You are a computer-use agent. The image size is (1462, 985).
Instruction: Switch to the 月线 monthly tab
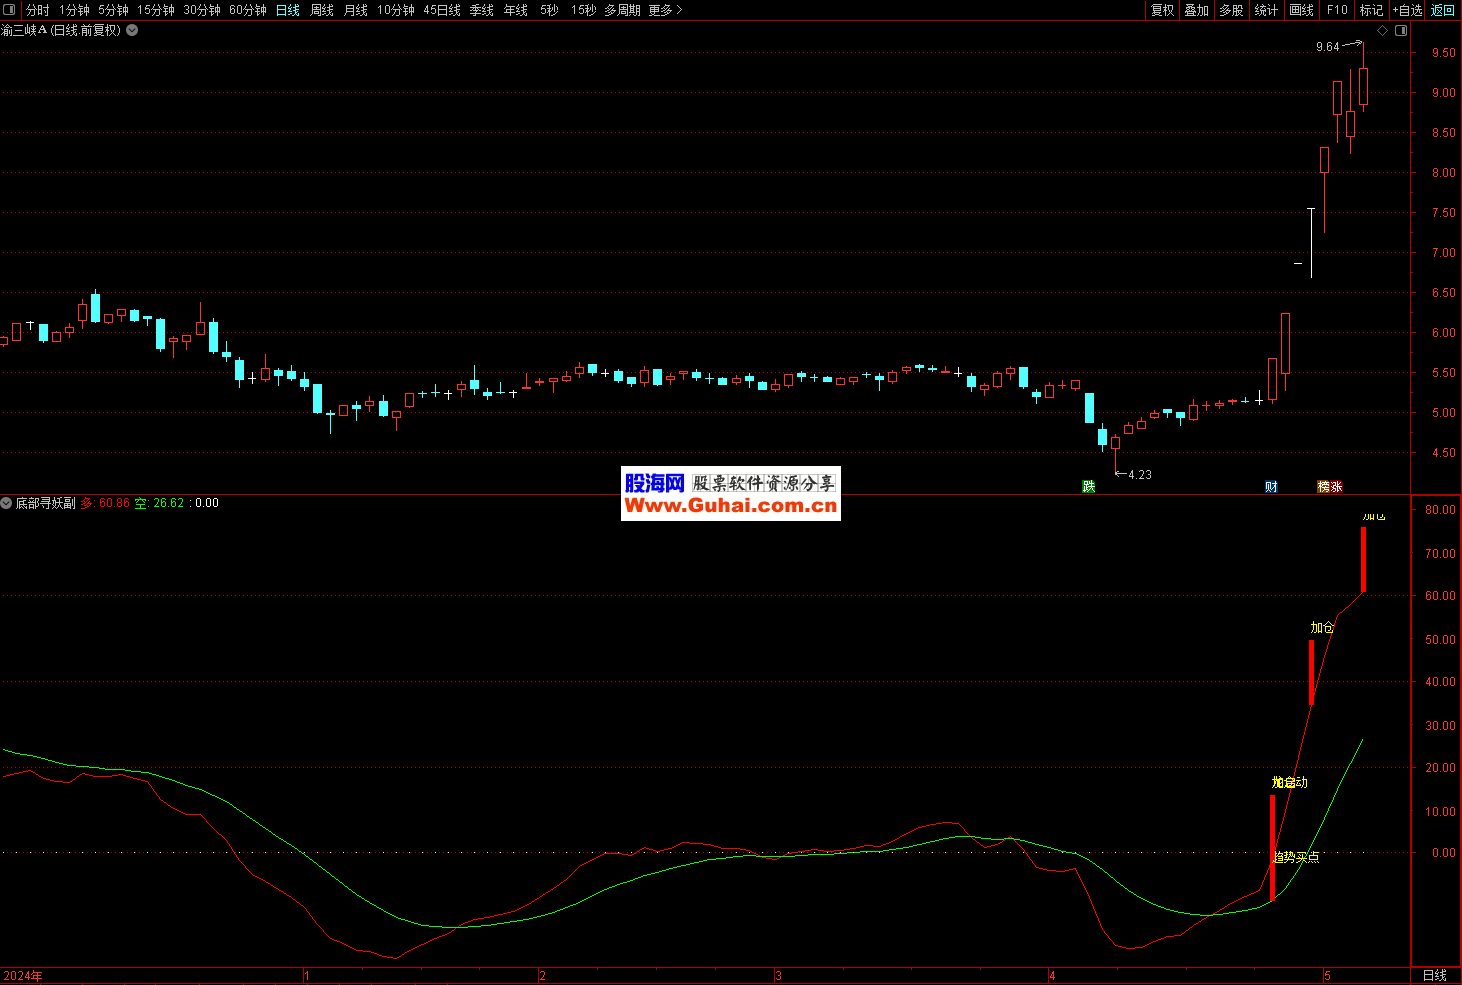[356, 10]
